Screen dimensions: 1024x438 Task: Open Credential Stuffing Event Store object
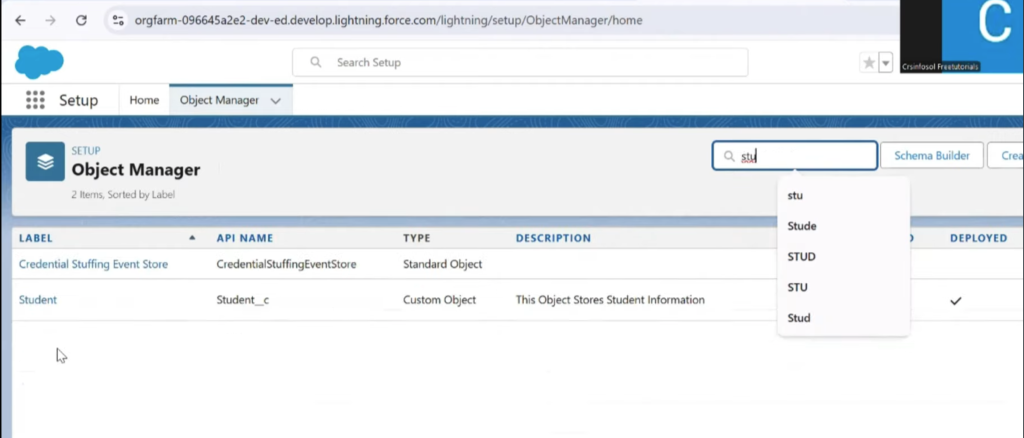(x=93, y=264)
